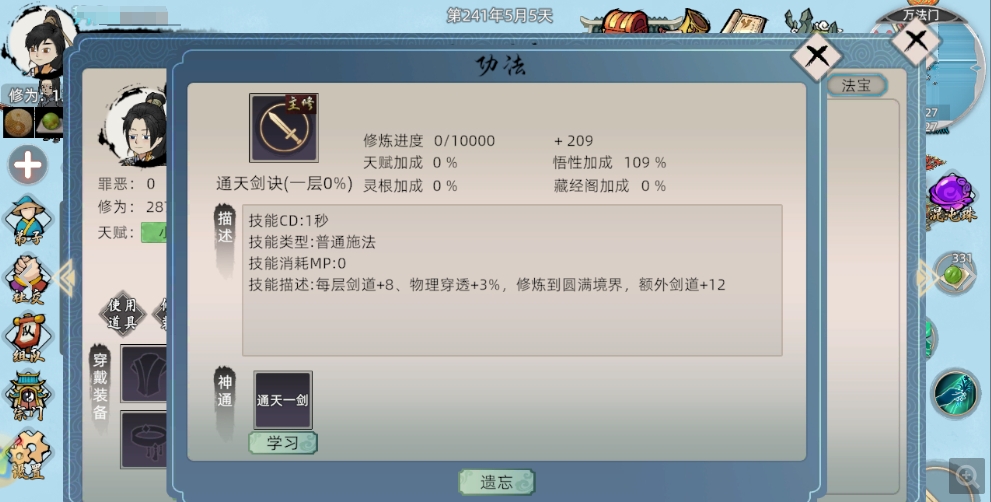Open the 宗门 sect sidebar icon
991x502 pixels.
pos(27,396)
